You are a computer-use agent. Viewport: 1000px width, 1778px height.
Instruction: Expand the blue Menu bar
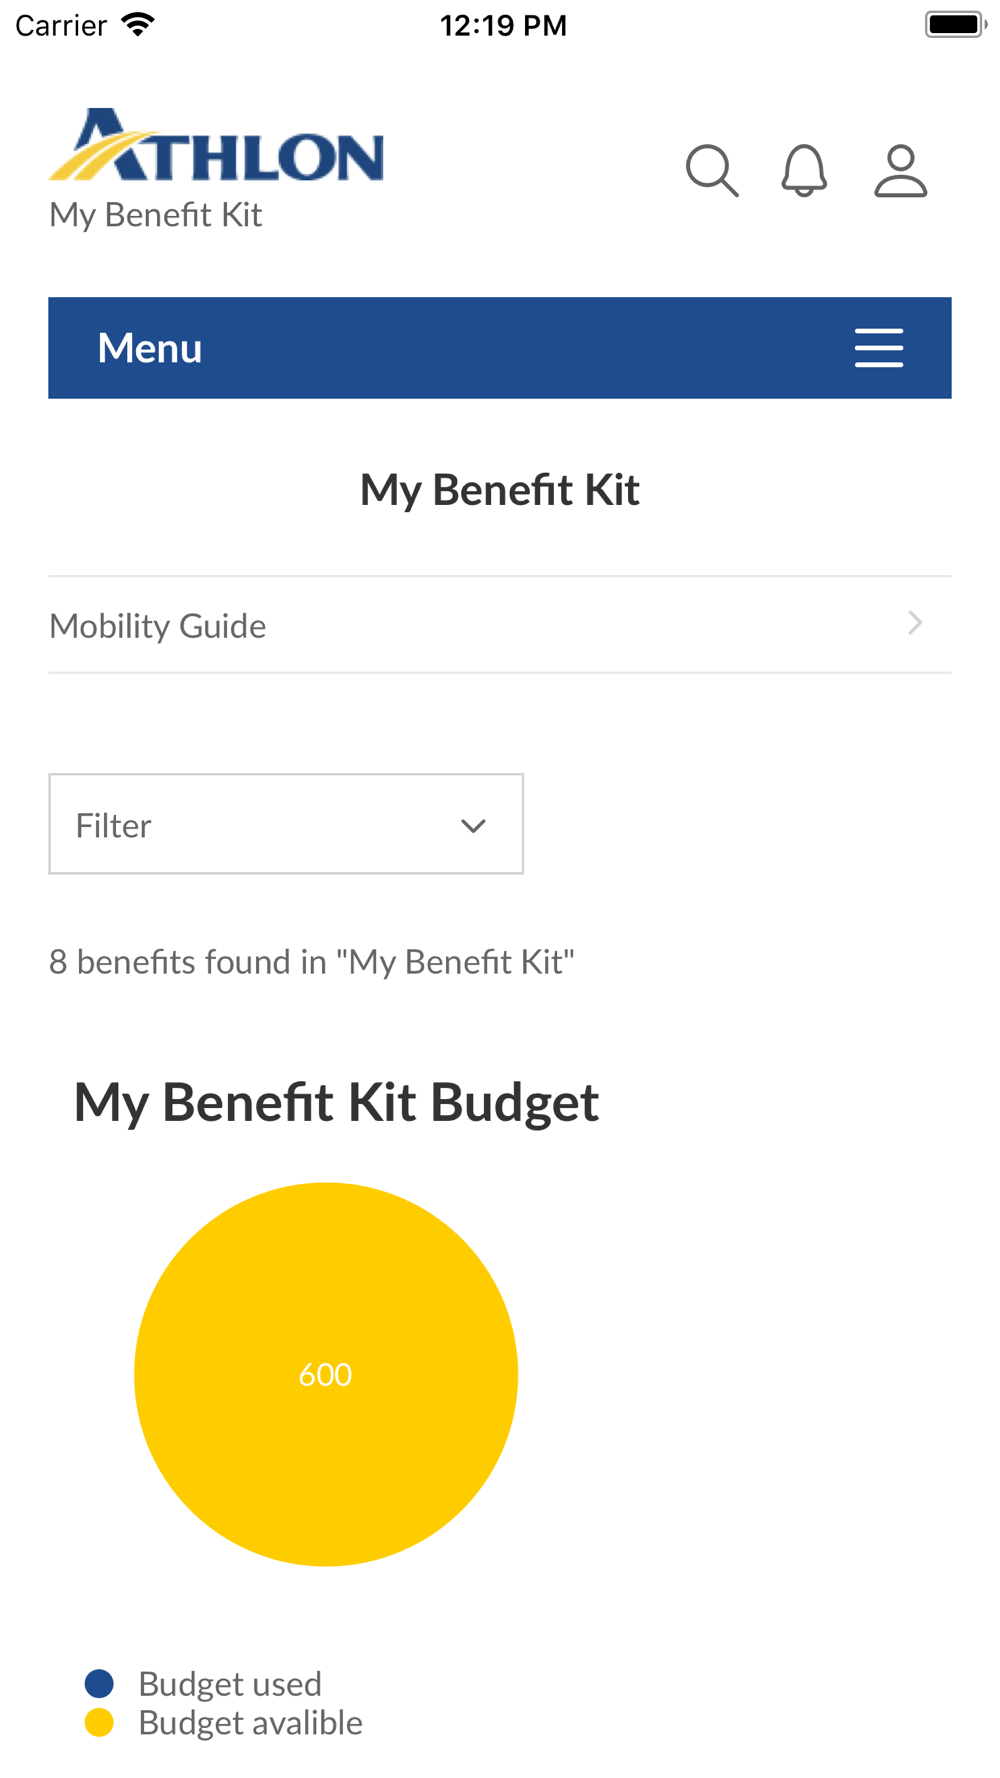pos(500,348)
